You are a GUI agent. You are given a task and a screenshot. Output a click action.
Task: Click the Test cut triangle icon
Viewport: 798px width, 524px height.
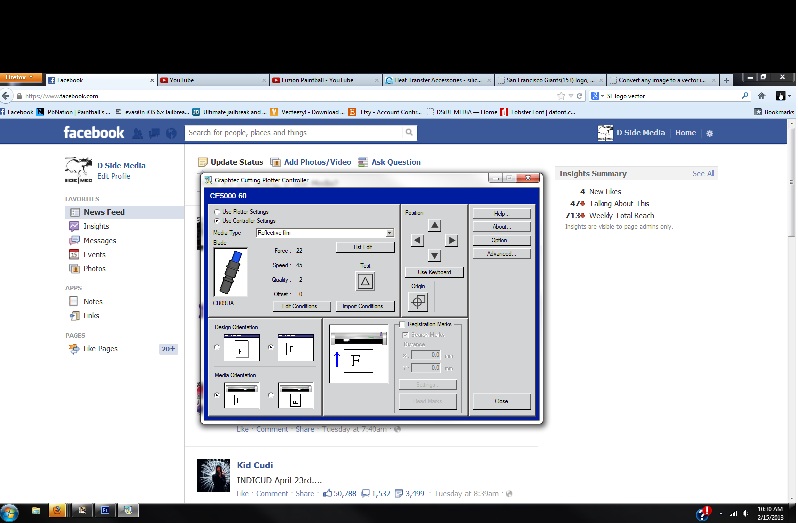coord(365,281)
